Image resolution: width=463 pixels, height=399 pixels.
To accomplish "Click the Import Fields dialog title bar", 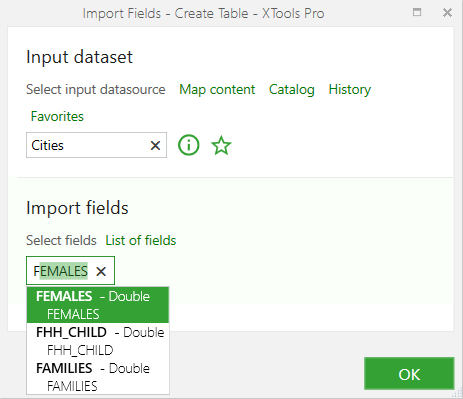I will pyautogui.click(x=203, y=13).
